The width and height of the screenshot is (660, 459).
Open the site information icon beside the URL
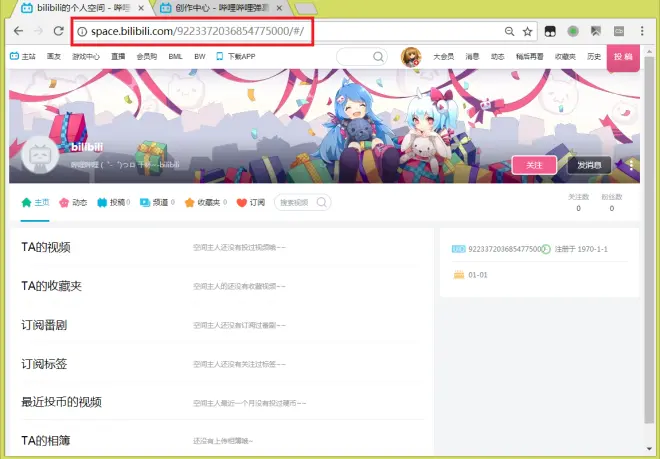(x=82, y=32)
